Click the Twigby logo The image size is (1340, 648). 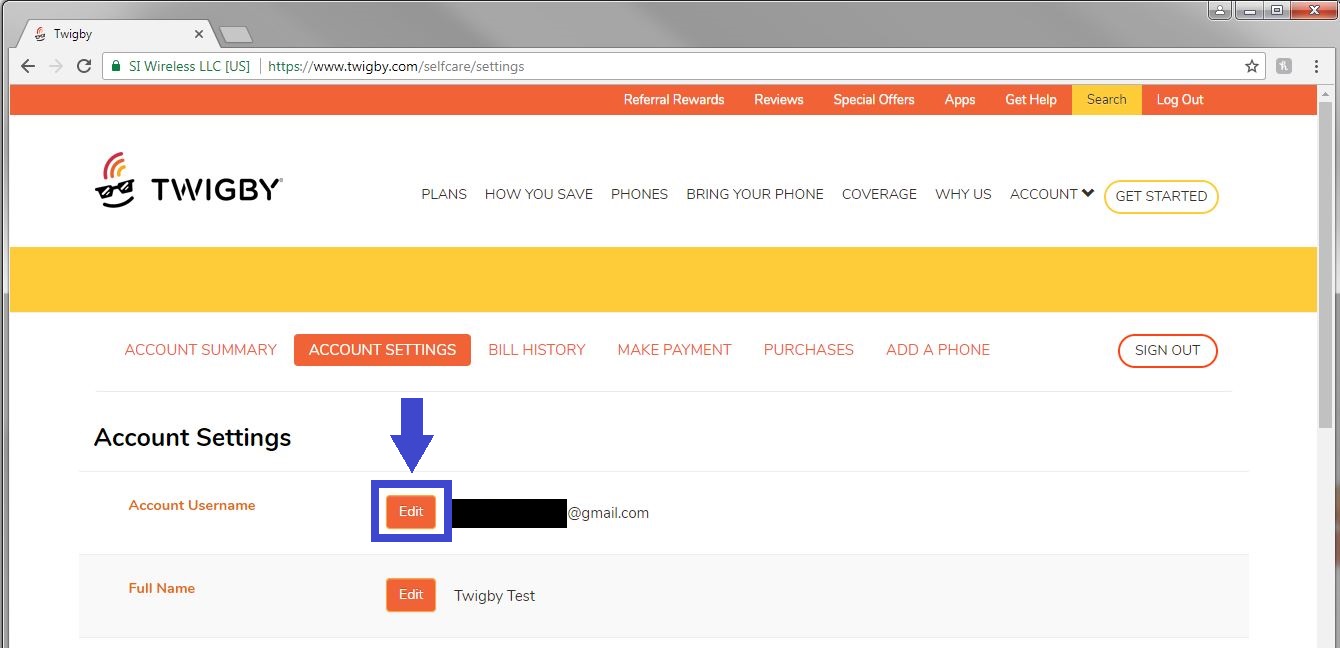(x=188, y=181)
